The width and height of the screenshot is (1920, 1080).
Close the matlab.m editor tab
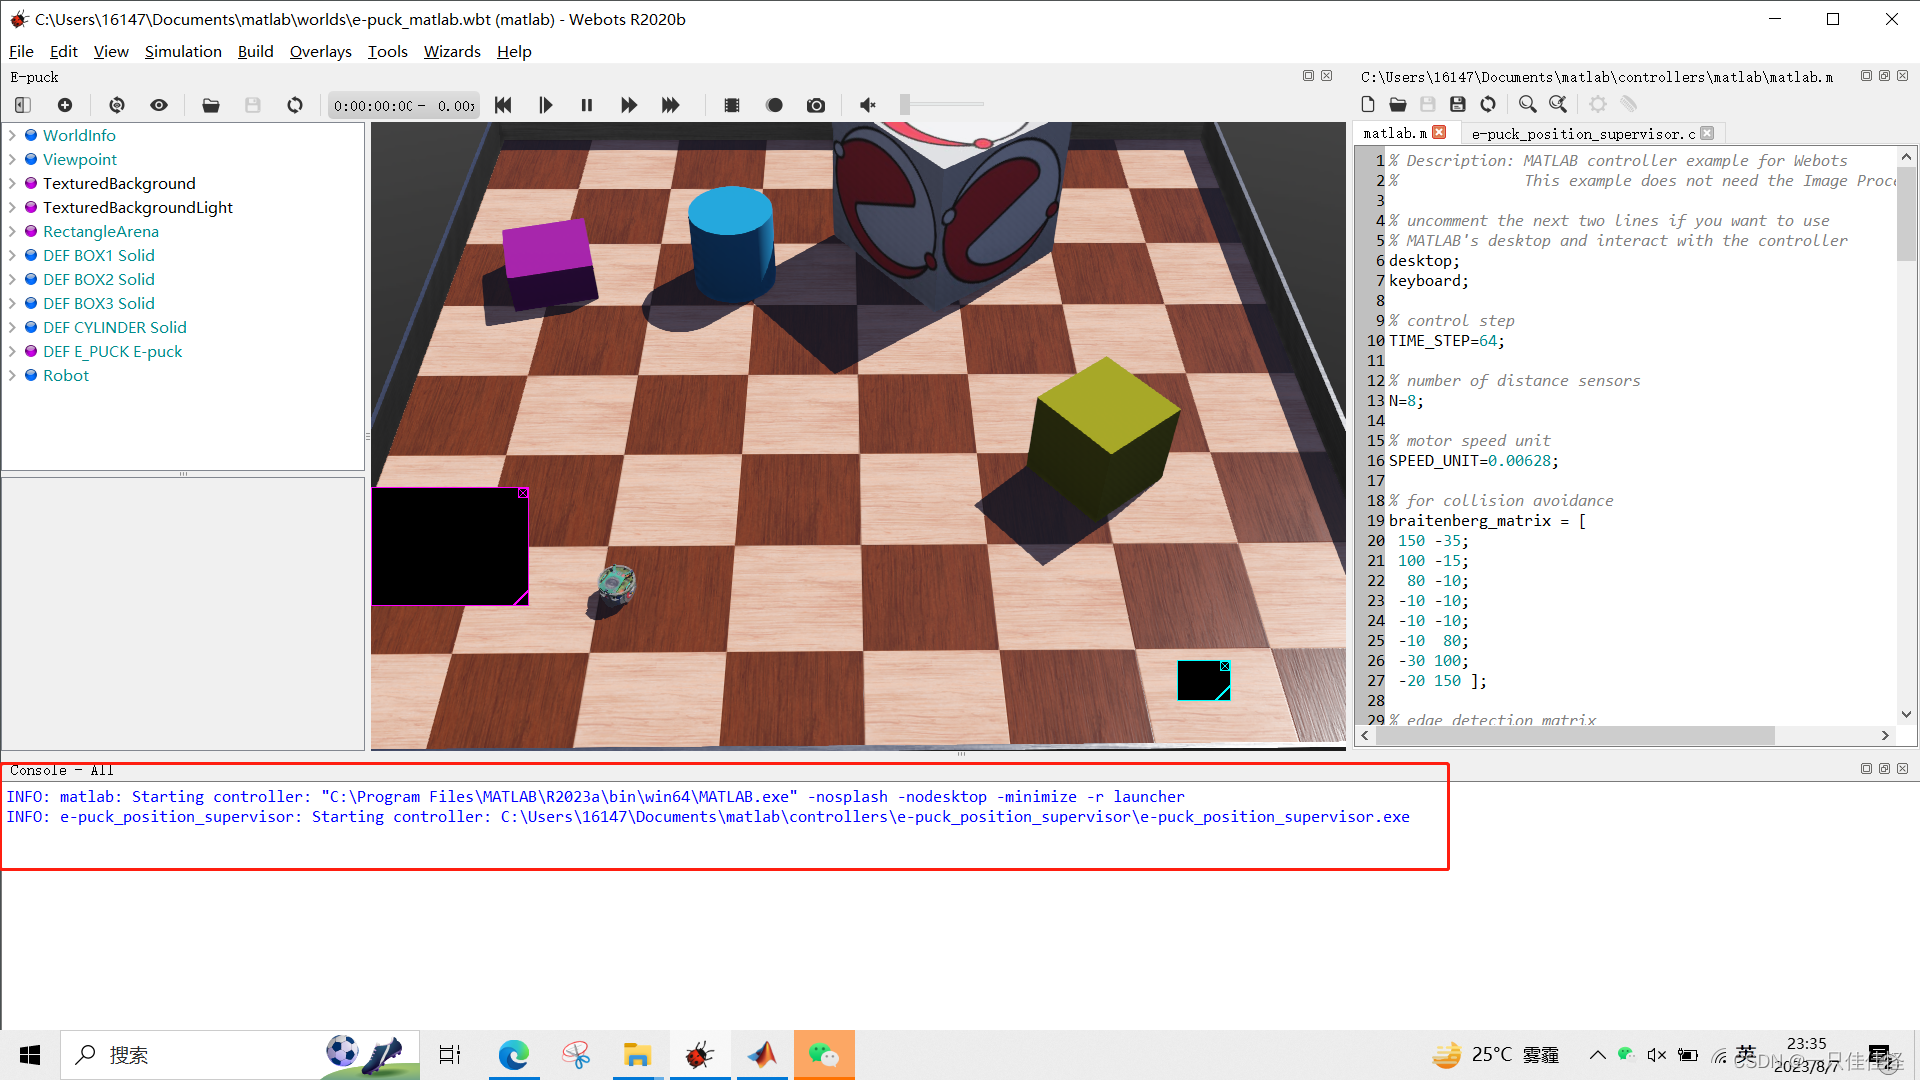coord(1439,132)
